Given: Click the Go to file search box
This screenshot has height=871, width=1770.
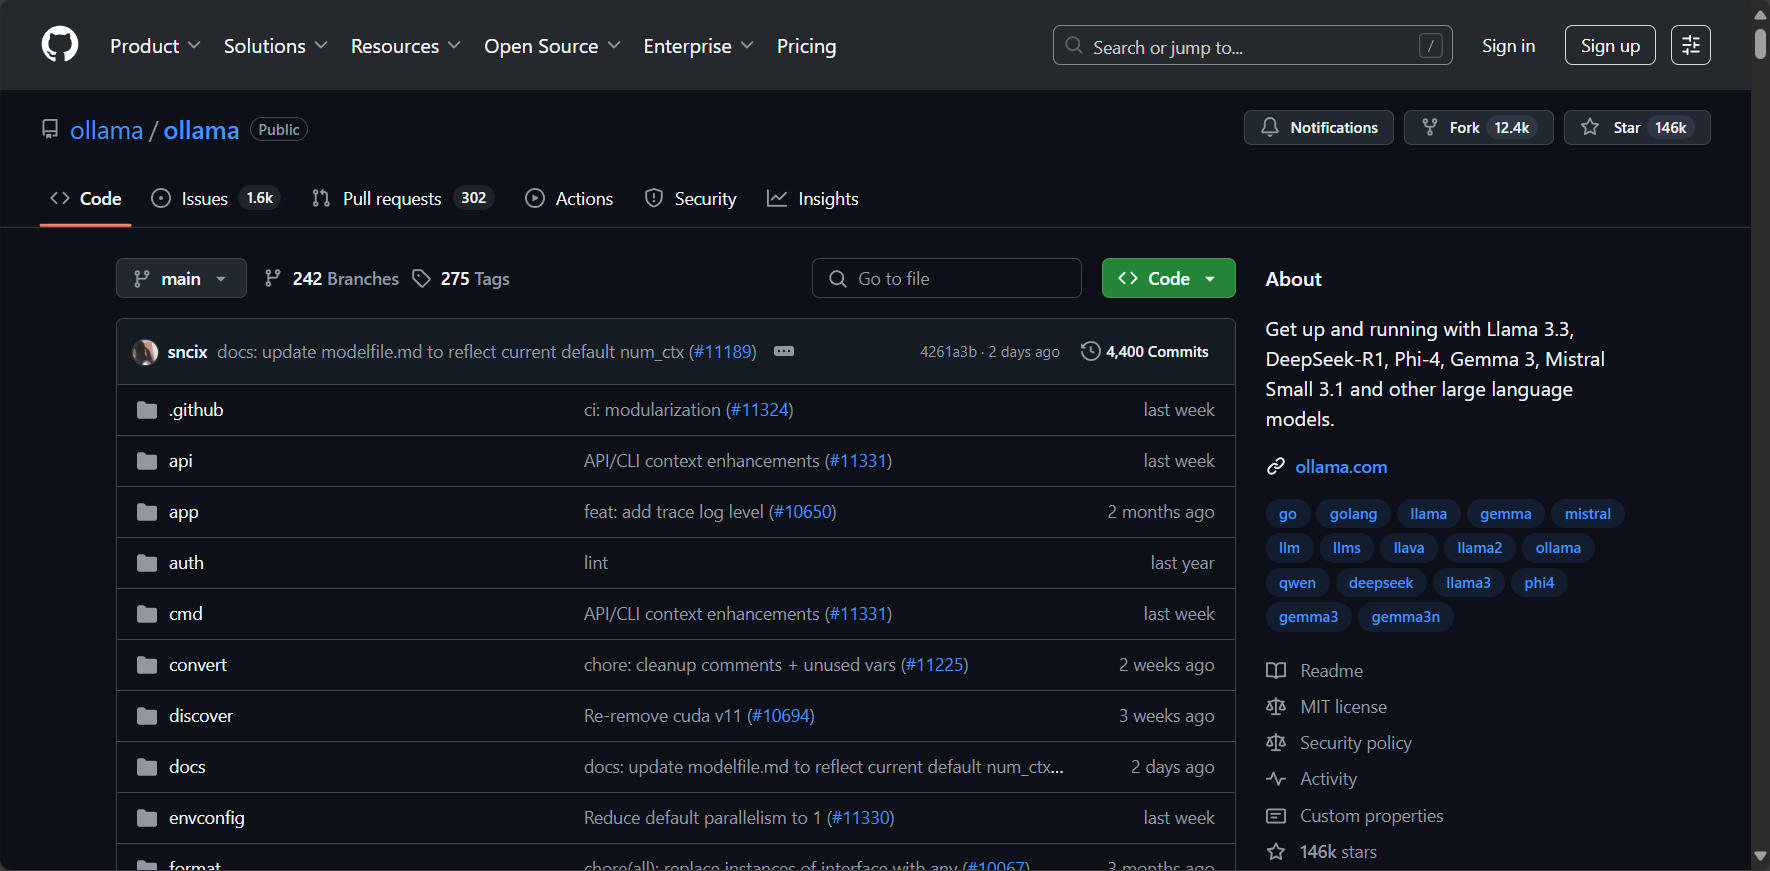Looking at the screenshot, I should pos(946,278).
